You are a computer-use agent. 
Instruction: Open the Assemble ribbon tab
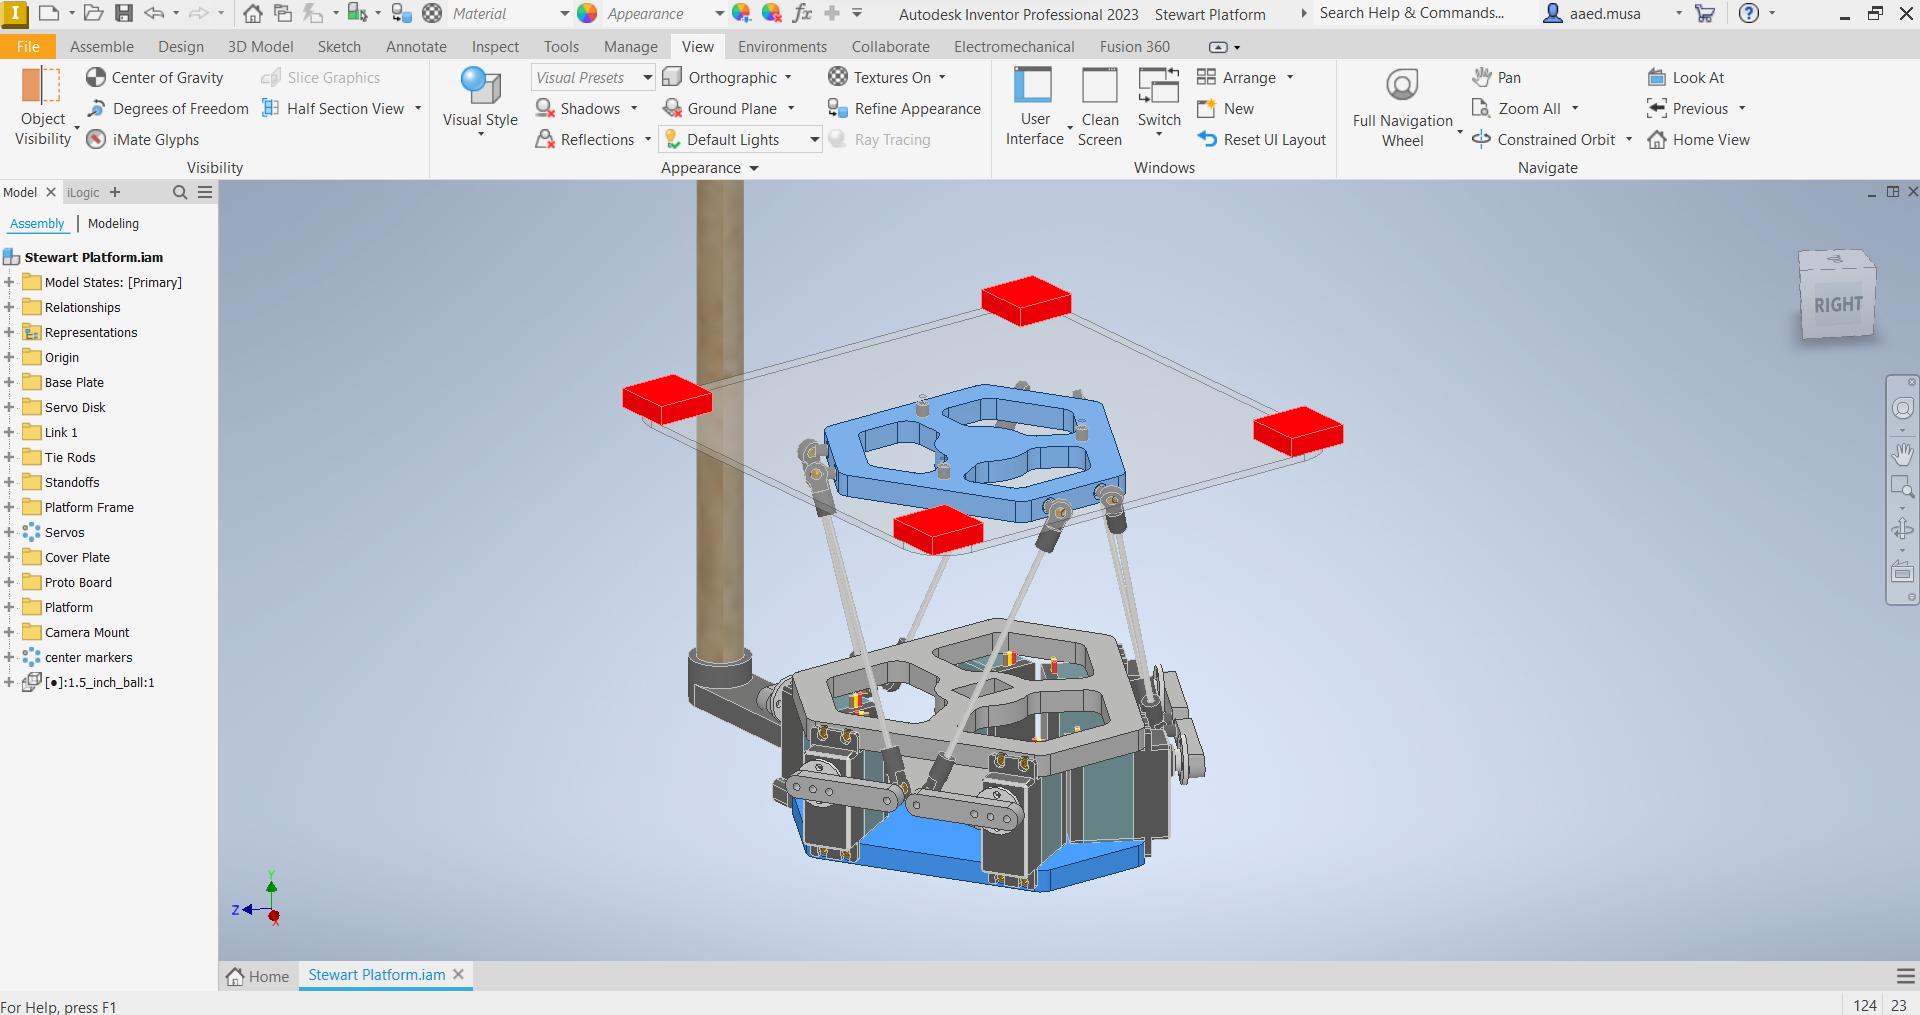pos(102,47)
